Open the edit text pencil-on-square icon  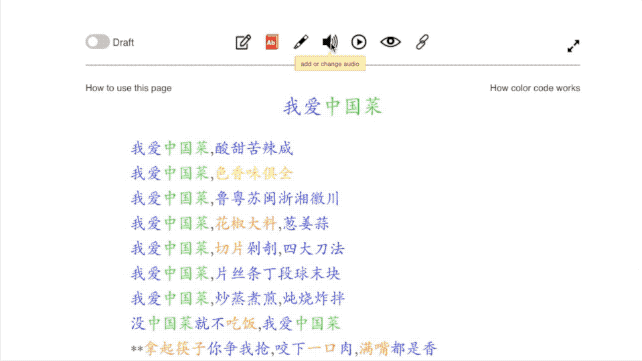tap(243, 42)
